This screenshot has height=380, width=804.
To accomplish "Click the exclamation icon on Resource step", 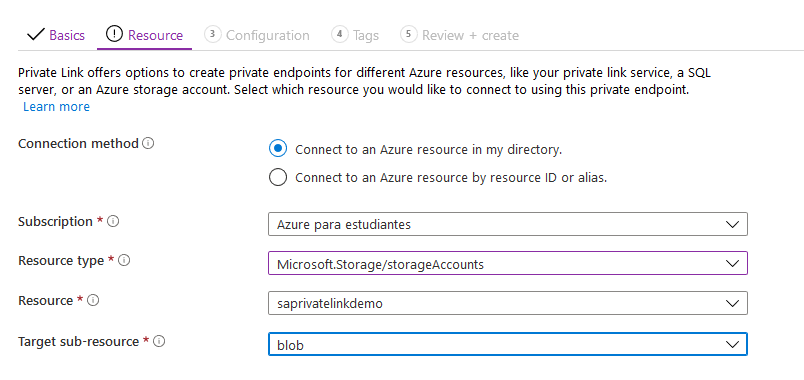I will 114,34.
